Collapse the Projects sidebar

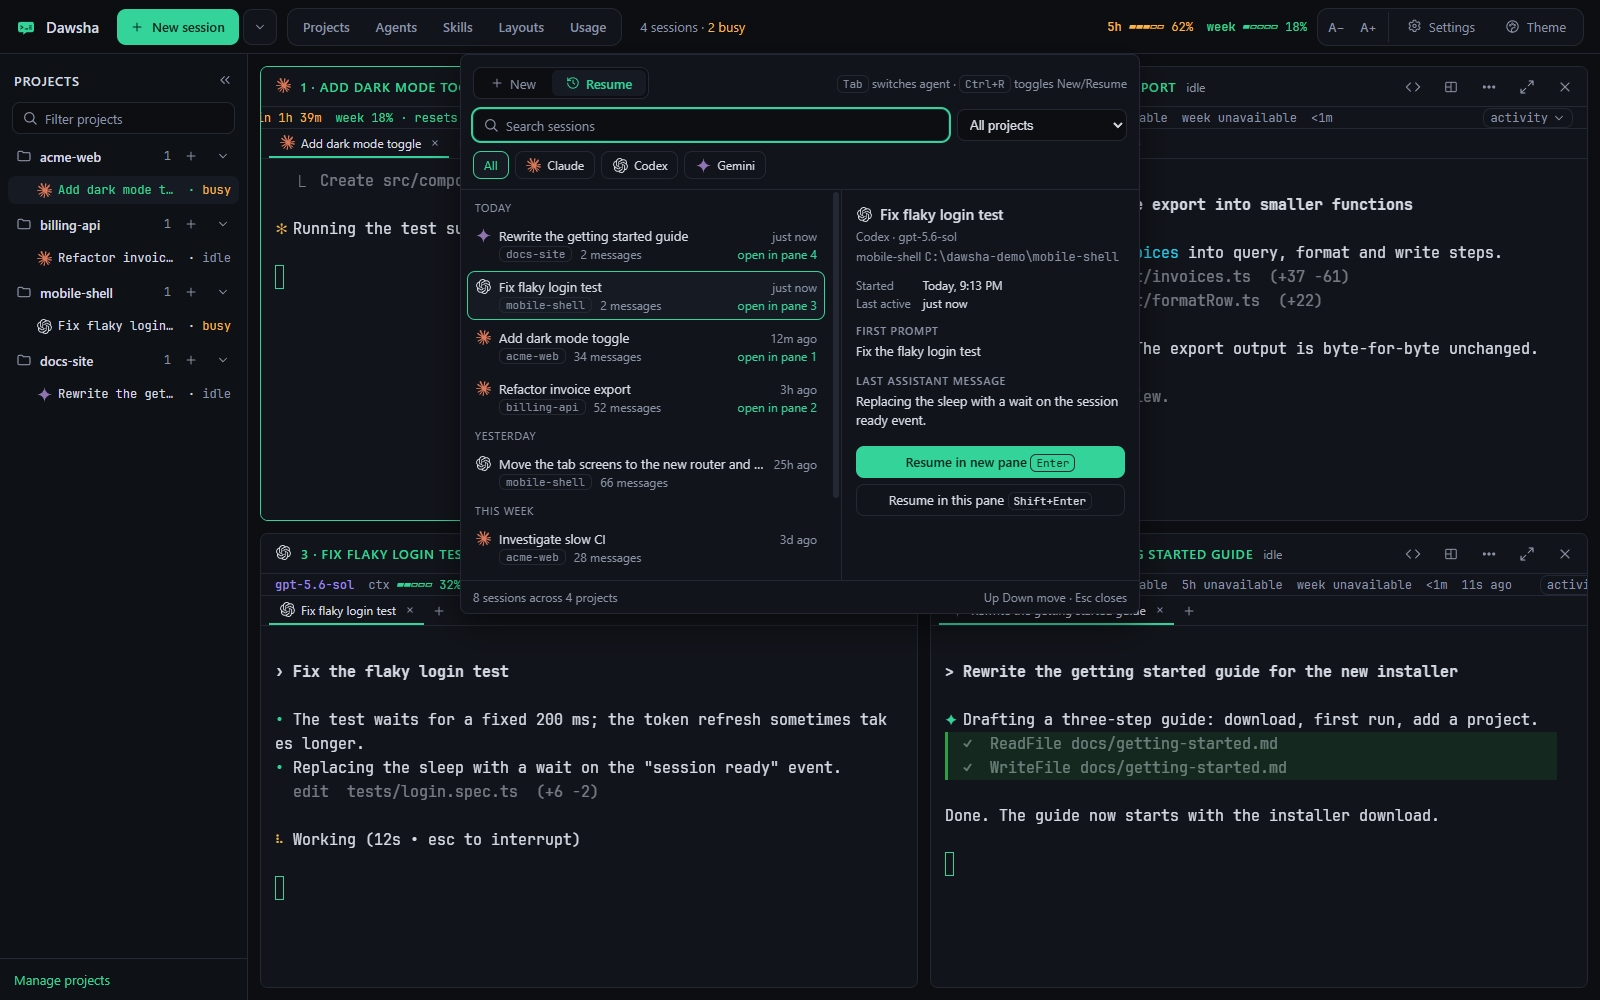tap(225, 80)
